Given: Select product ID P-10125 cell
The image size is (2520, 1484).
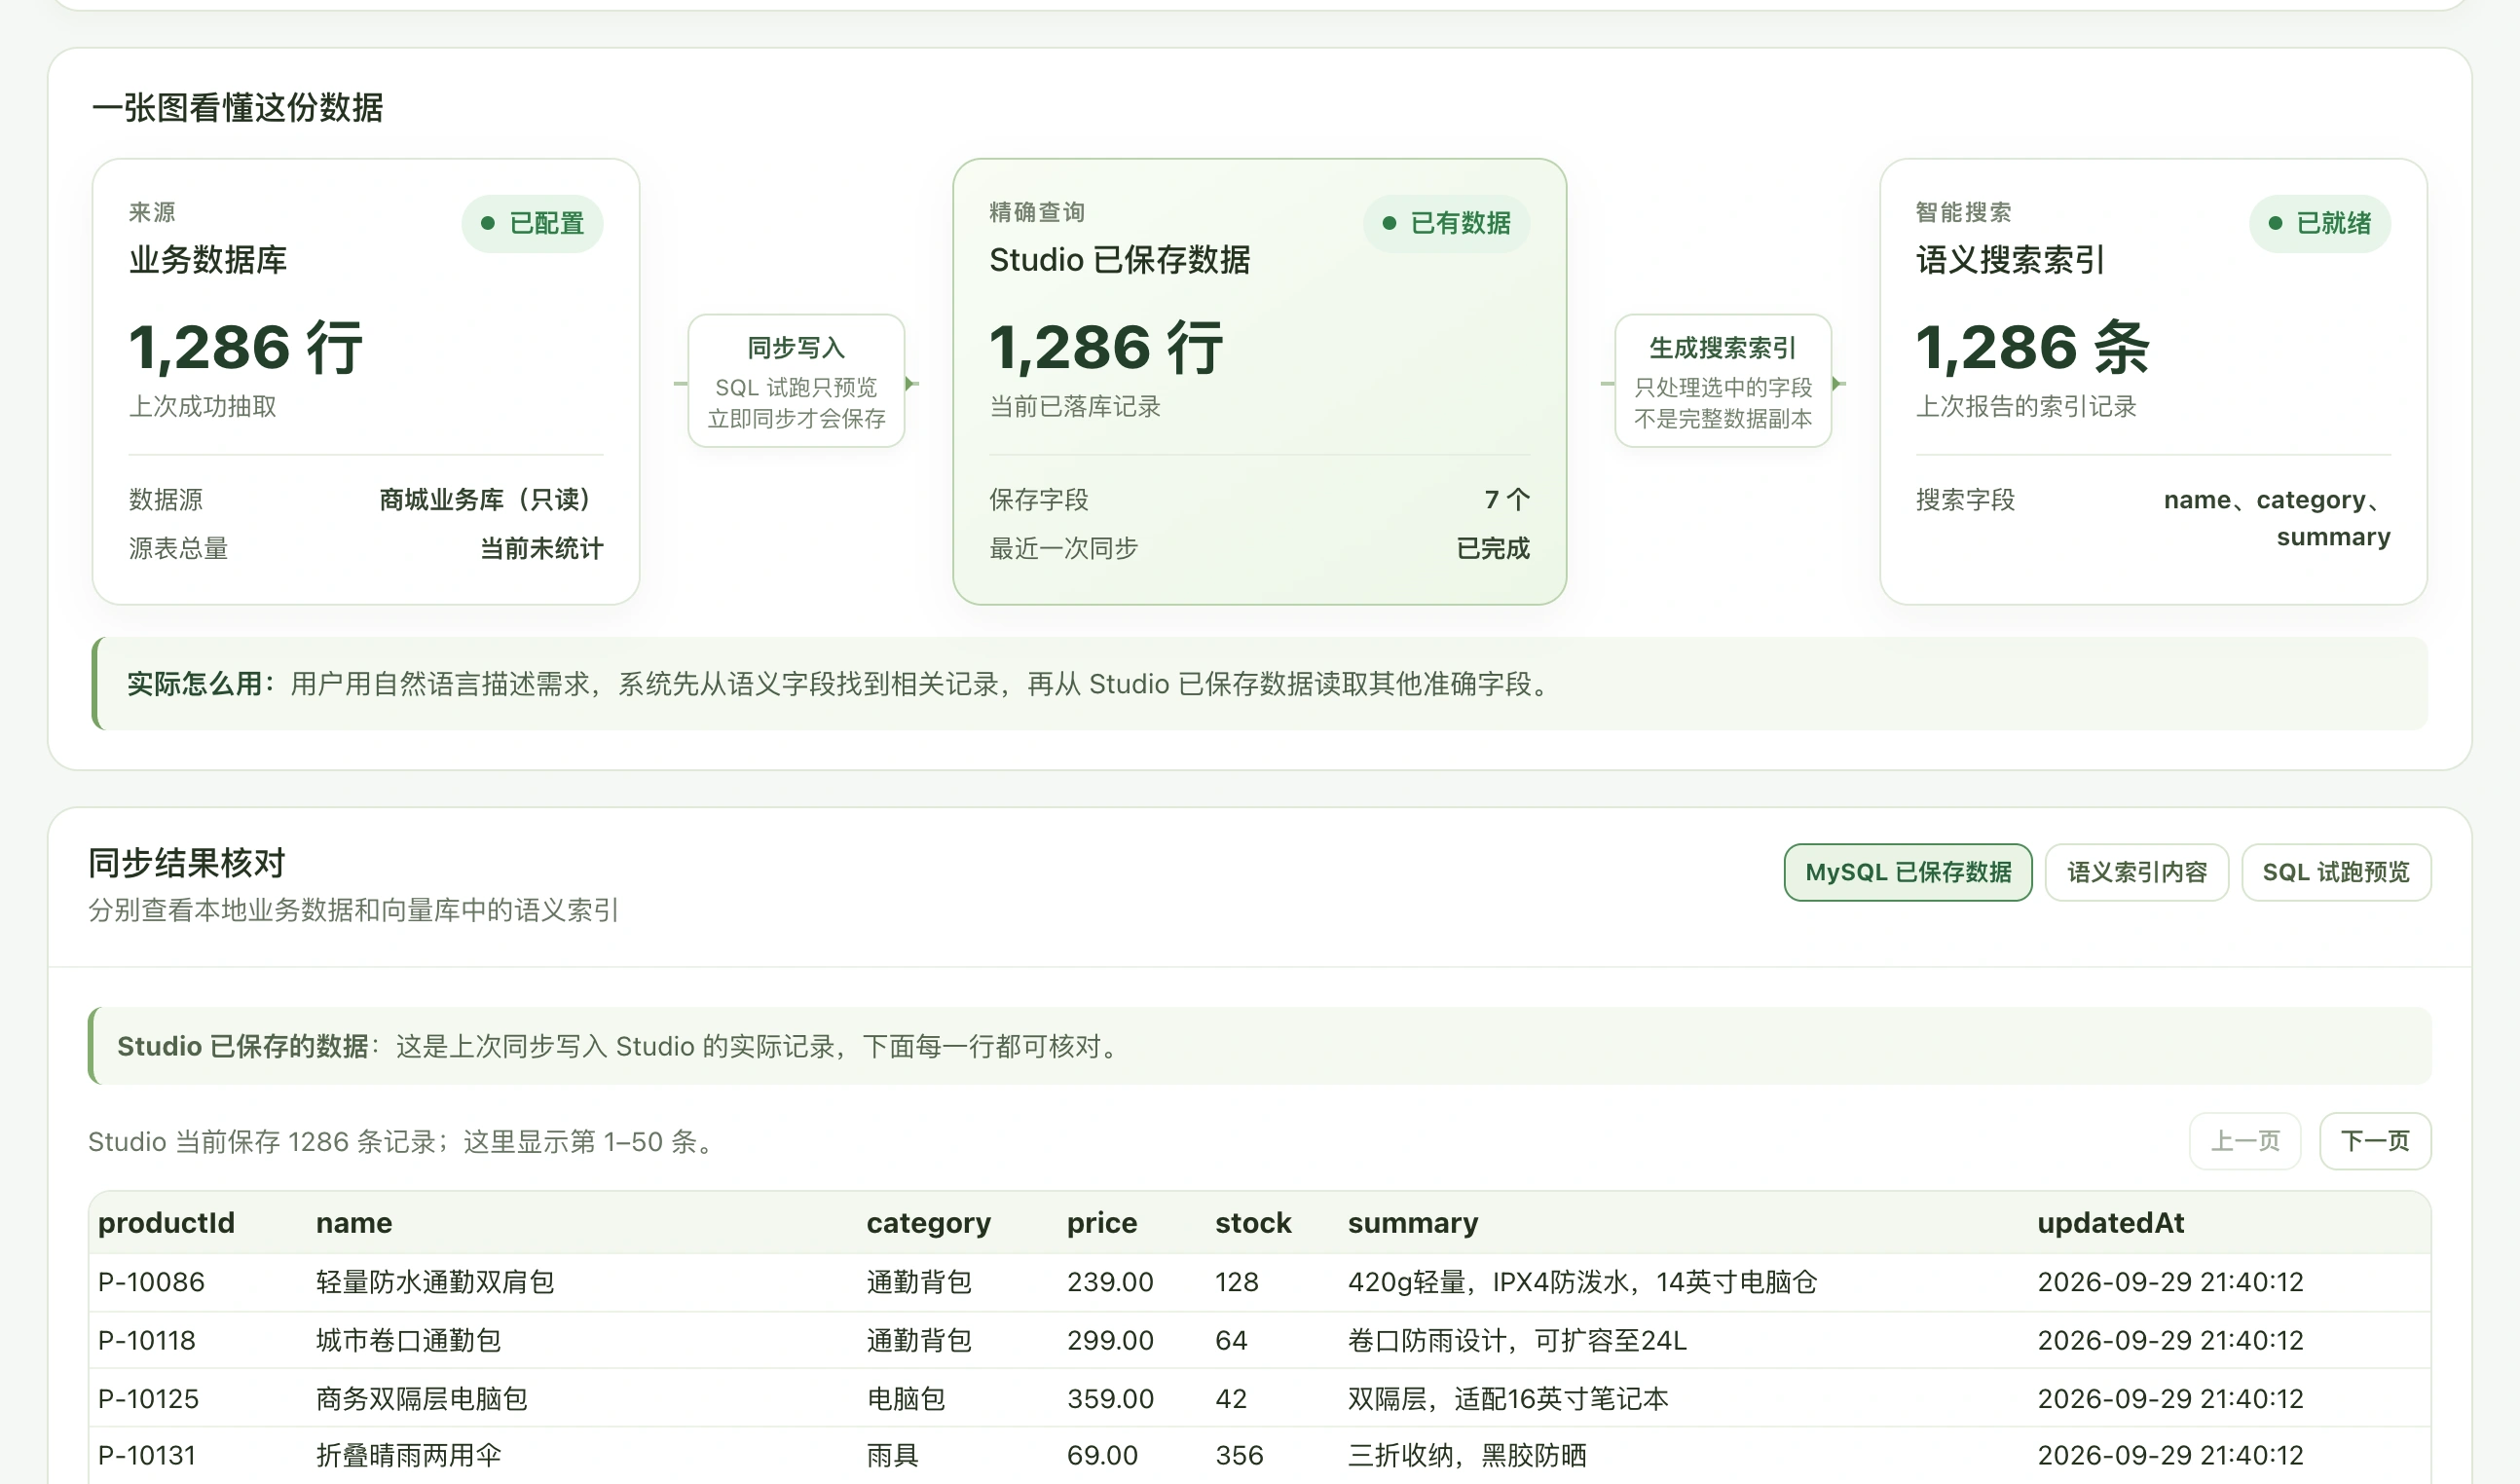Looking at the screenshot, I should [148, 1398].
